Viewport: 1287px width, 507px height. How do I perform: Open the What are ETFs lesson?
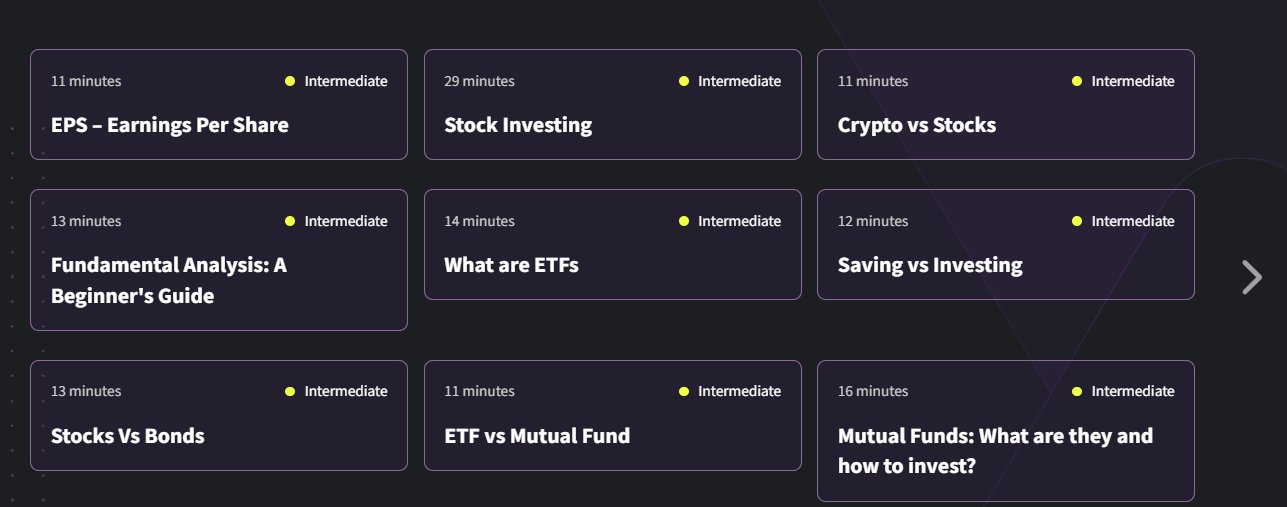[x=511, y=265]
